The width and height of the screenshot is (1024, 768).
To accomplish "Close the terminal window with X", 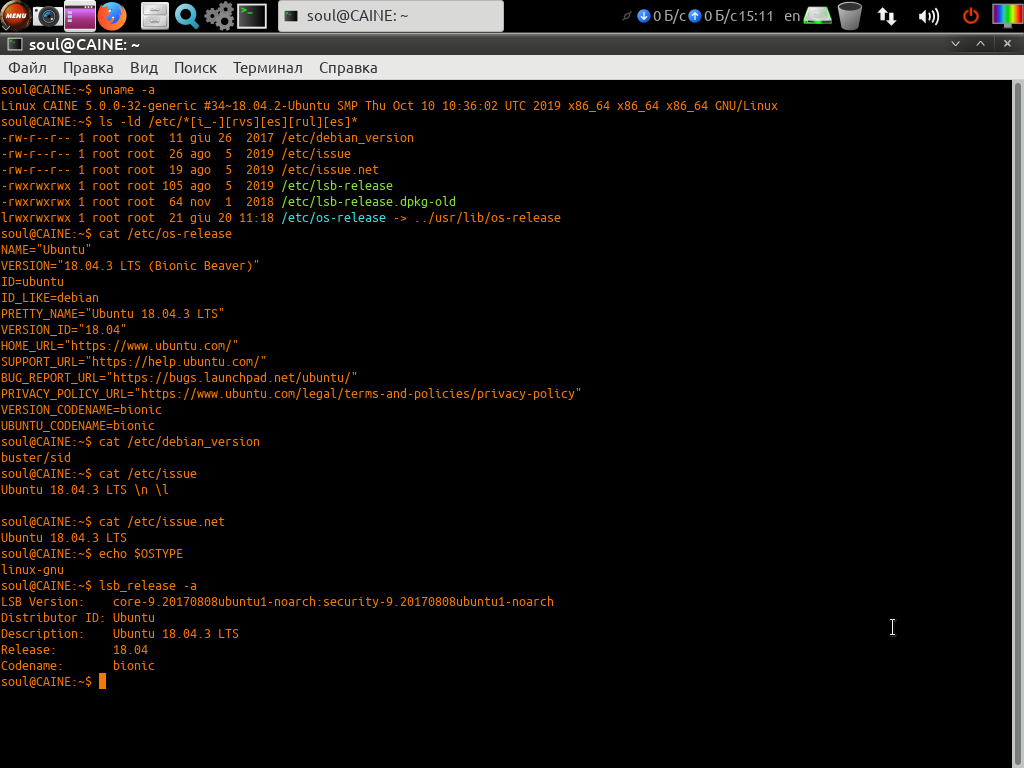I will pyautogui.click(x=1007, y=44).
